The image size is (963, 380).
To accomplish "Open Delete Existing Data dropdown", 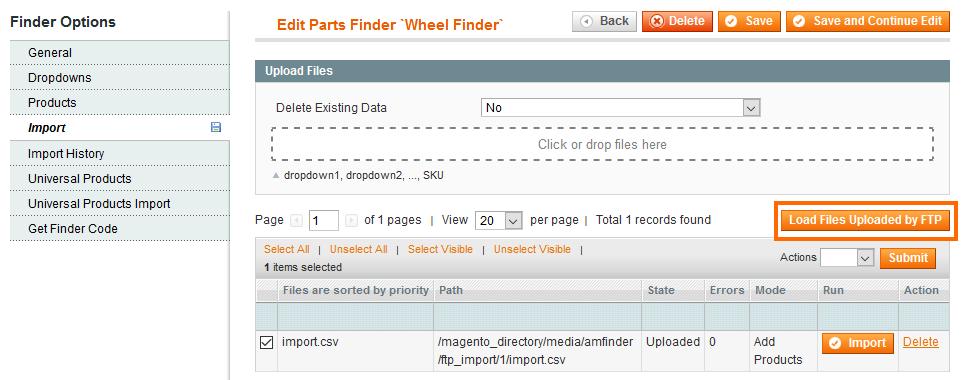I will (620, 108).
